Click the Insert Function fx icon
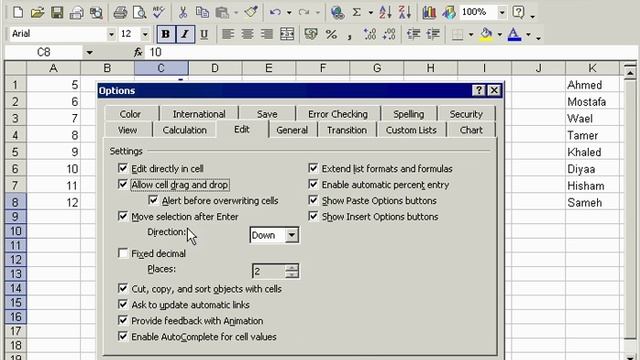This screenshot has height=360, width=640. click(138, 52)
